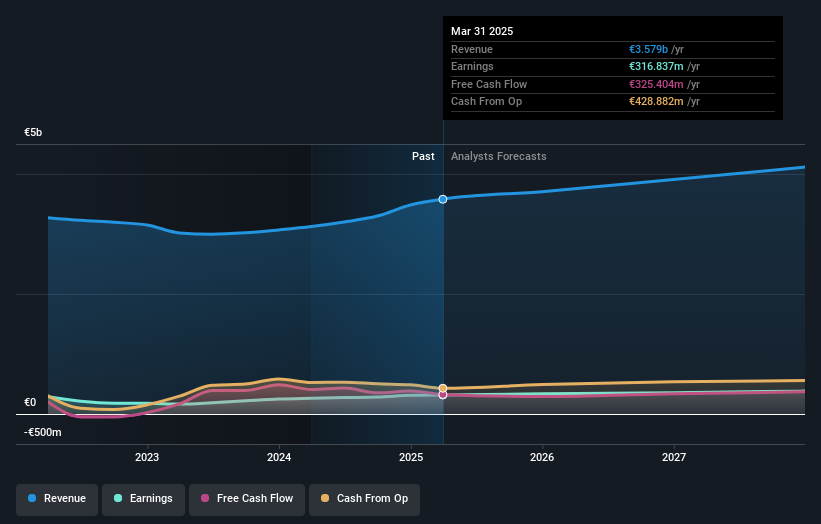Click the €0 y-axis label
The width and height of the screenshot is (821, 524).
point(30,403)
